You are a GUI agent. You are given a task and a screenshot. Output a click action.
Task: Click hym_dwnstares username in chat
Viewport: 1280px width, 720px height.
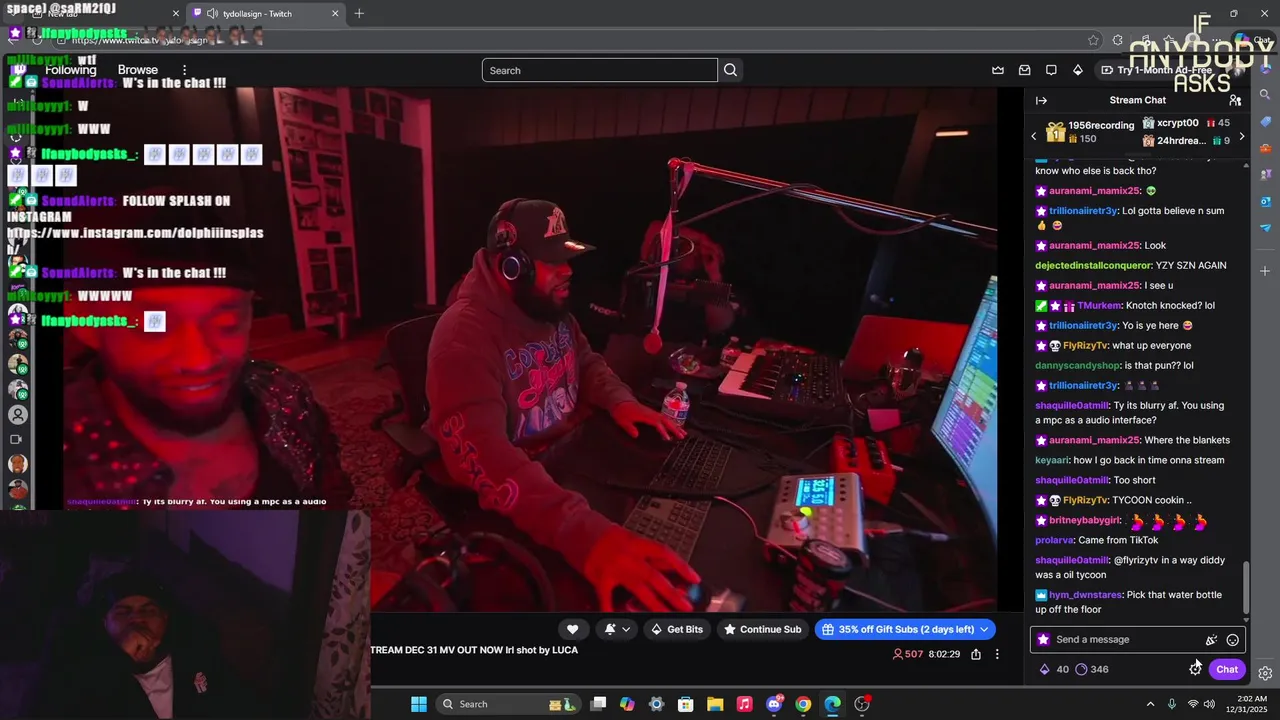pyautogui.click(x=1085, y=595)
